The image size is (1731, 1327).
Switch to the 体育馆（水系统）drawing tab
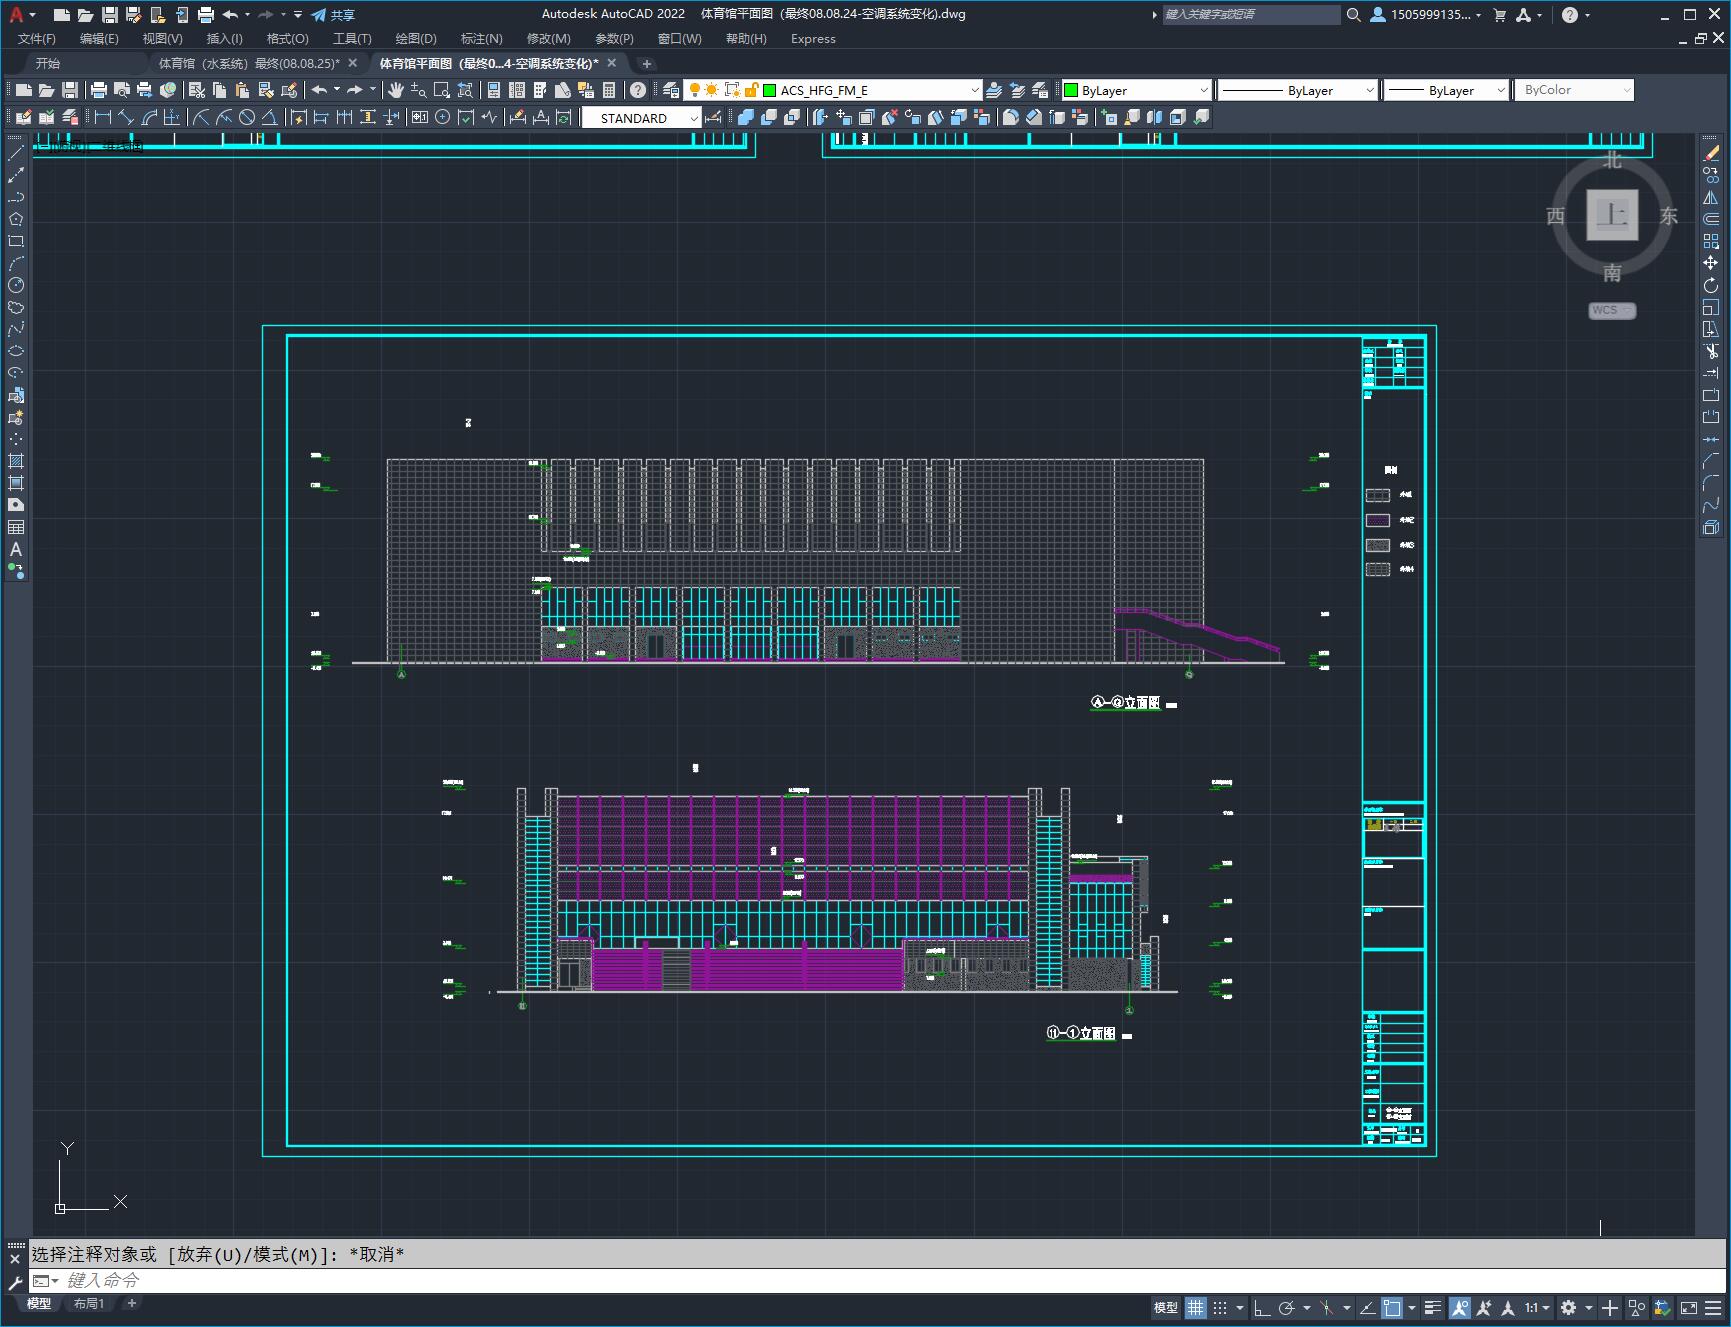point(248,63)
